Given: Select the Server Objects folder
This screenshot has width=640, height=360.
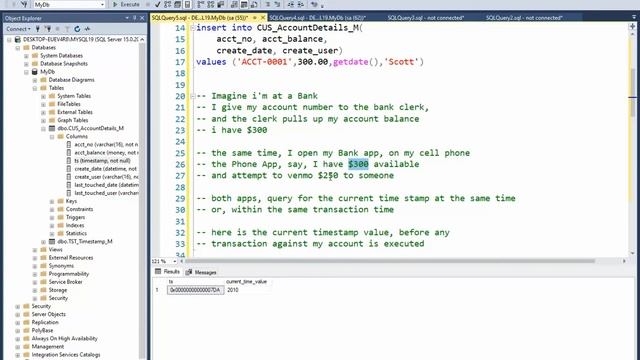Looking at the screenshot, I should 49,314.
